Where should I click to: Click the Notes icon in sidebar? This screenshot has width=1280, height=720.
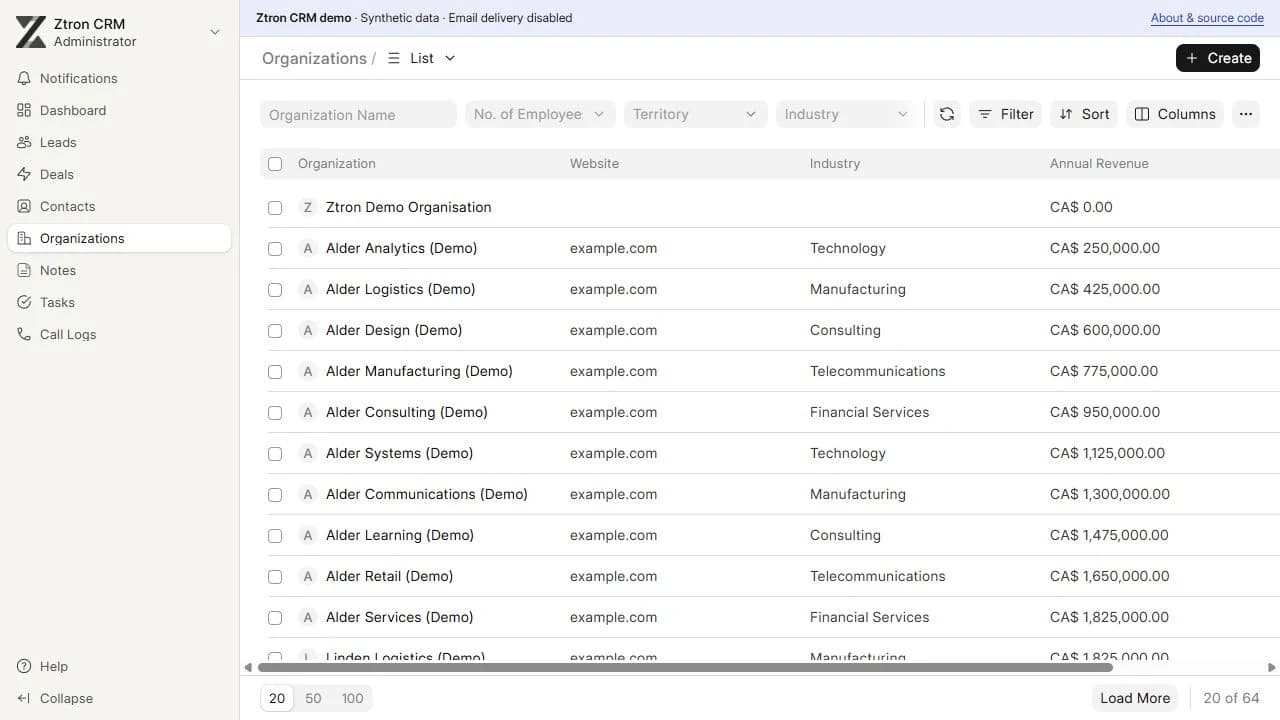24,270
